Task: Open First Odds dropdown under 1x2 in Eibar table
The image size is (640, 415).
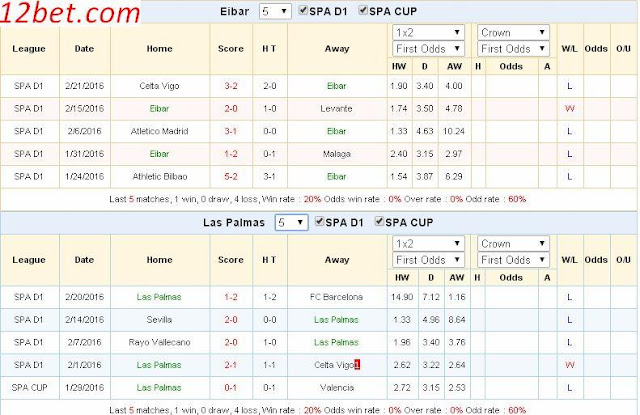Action: (x=428, y=49)
